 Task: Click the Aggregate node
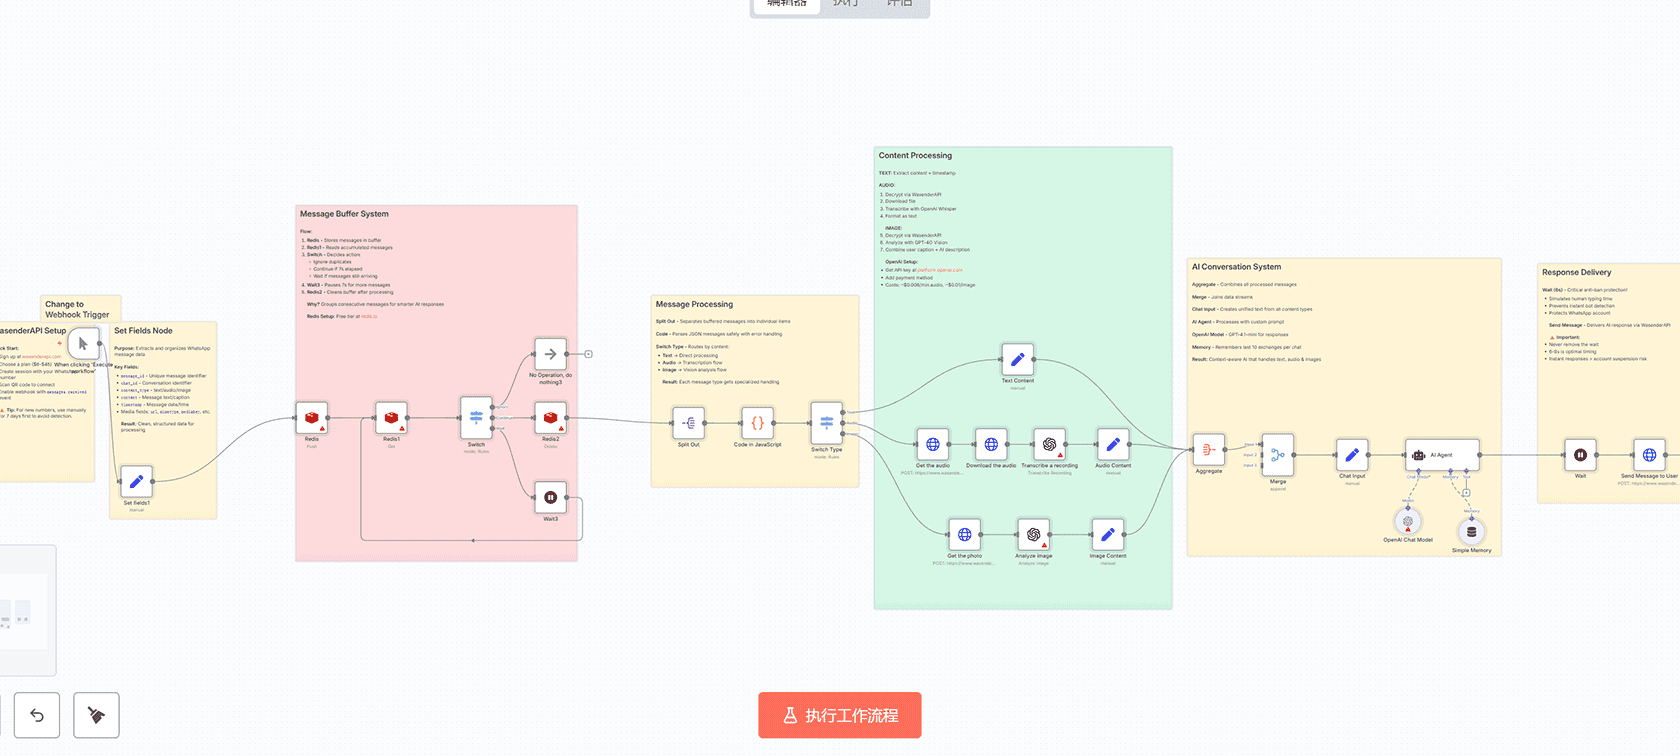(1208, 450)
